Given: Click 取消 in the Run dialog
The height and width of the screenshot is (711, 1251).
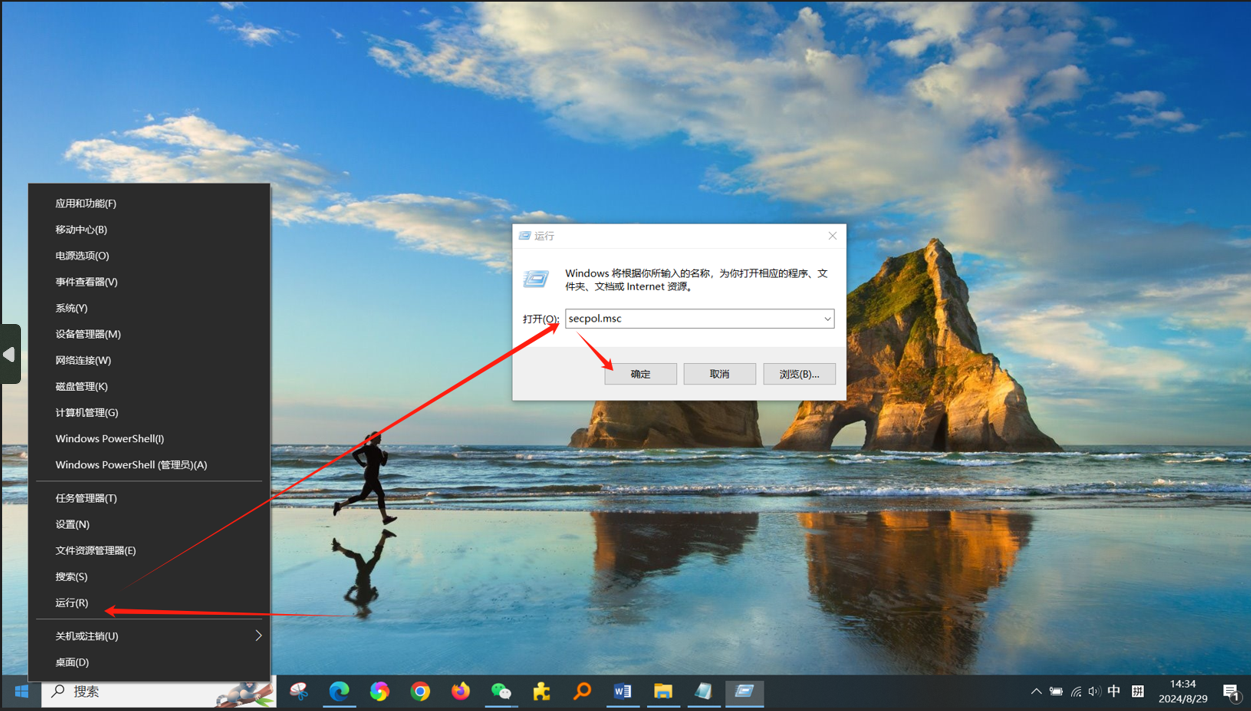Looking at the screenshot, I should pos(720,374).
